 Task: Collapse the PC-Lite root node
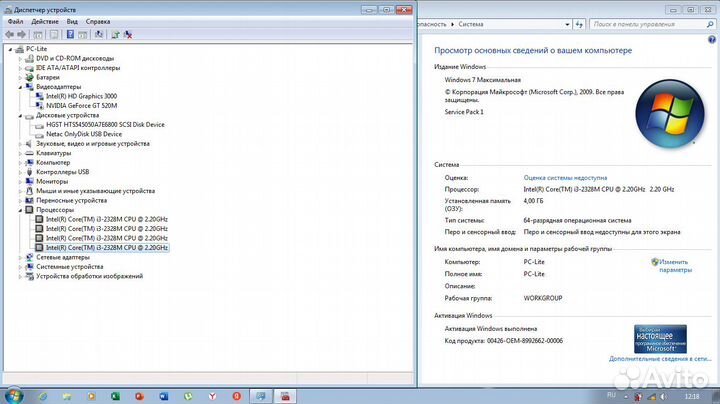pyautogui.click(x=10, y=49)
